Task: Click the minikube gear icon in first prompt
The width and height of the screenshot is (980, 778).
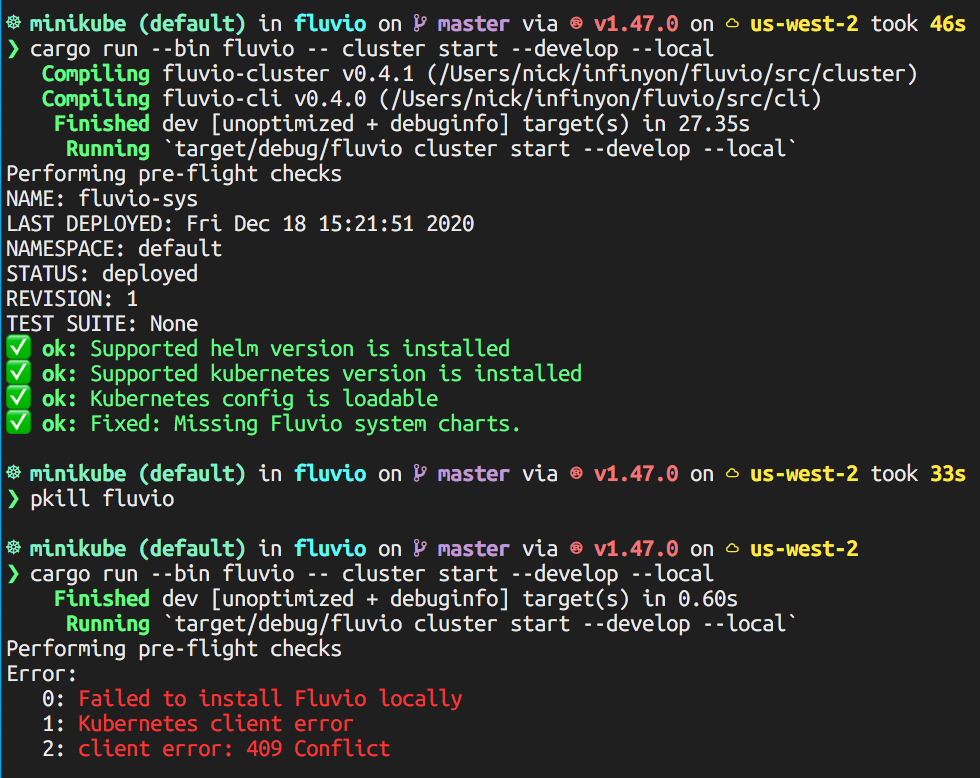Action: pyautogui.click(x=14, y=23)
